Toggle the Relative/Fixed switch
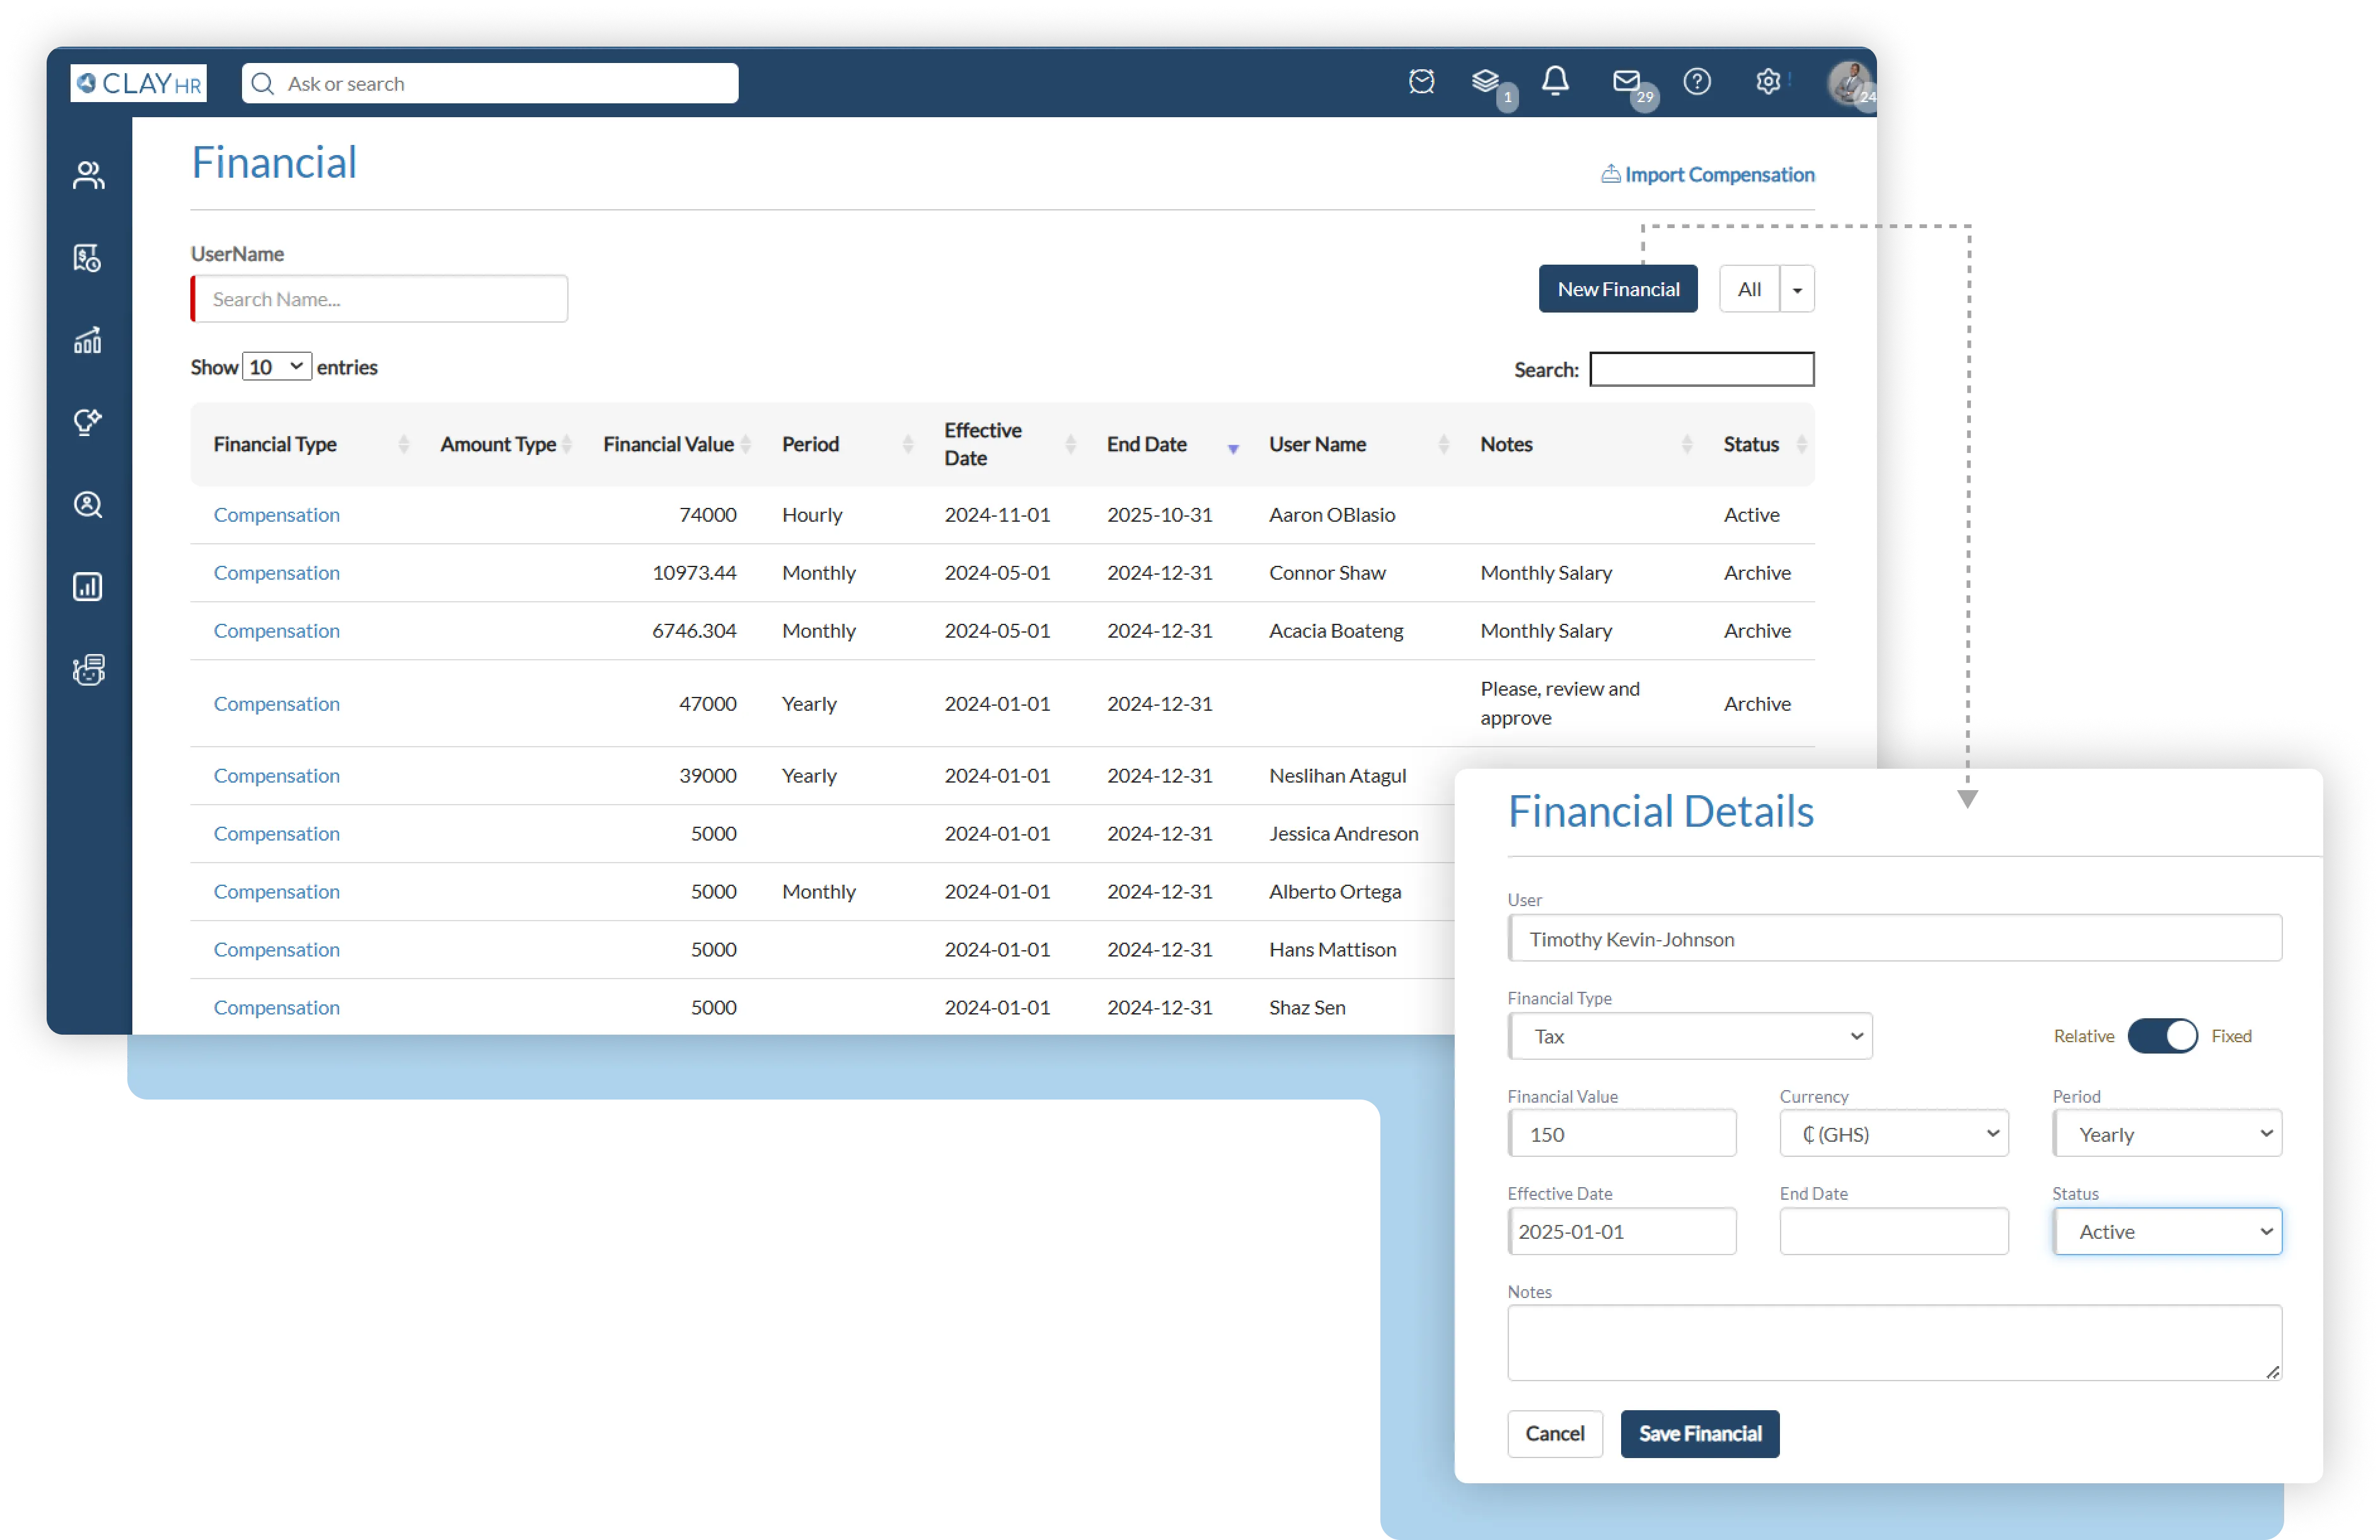 point(2162,1036)
